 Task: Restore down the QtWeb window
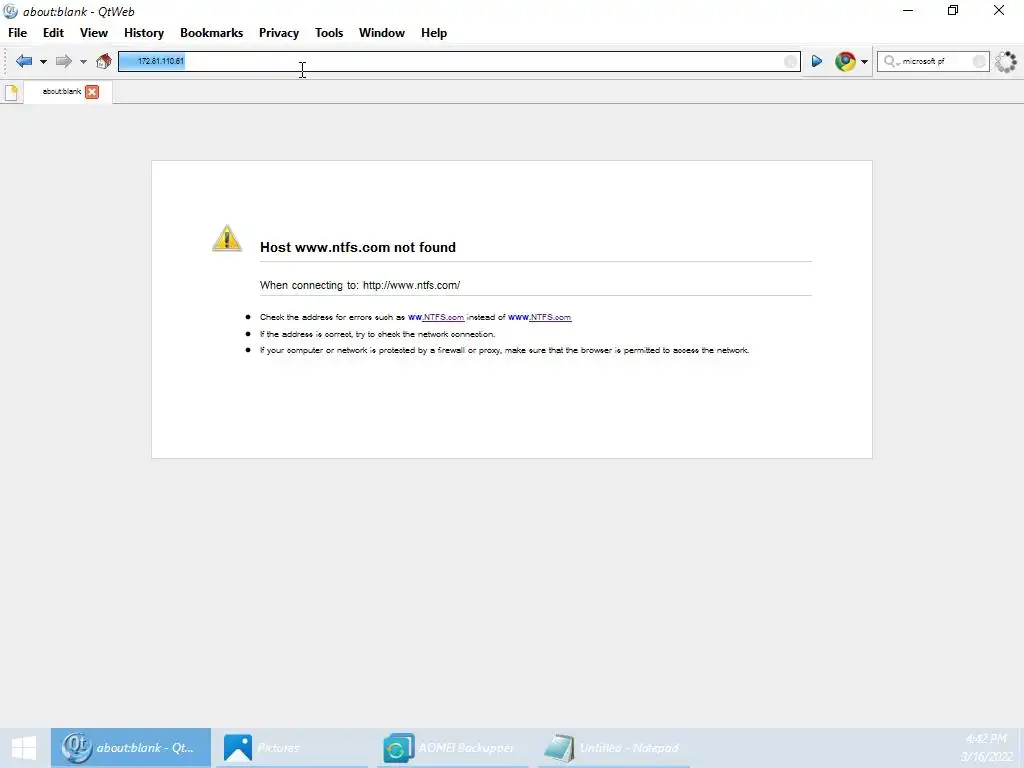953,10
